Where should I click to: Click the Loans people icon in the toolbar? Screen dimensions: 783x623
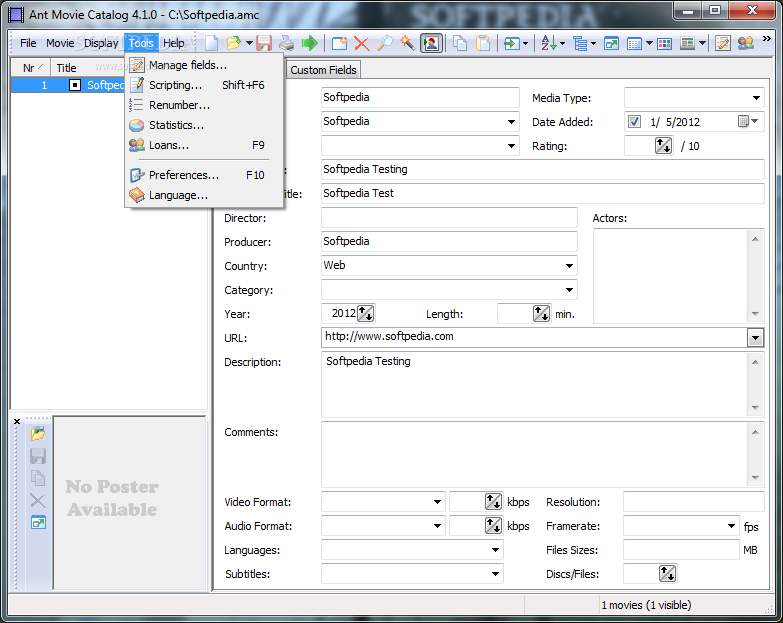pos(746,43)
